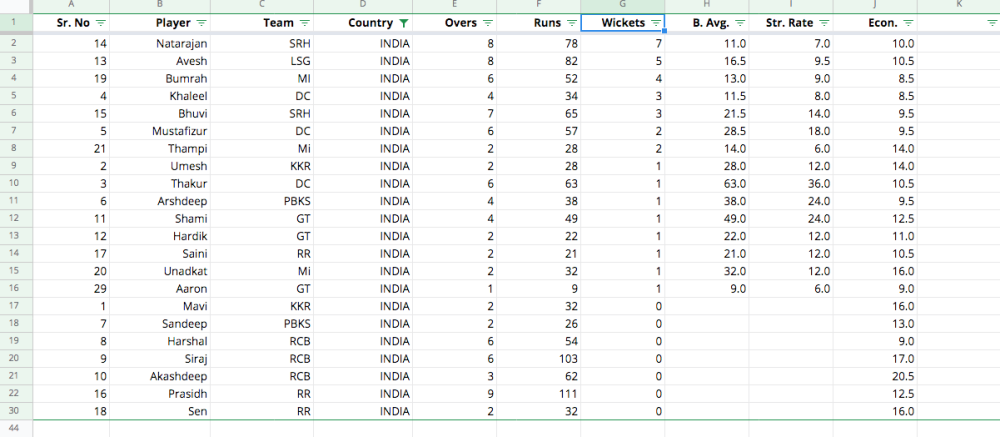This screenshot has height=437, width=1000.
Task: Select row 10 header
Action: 16,184
